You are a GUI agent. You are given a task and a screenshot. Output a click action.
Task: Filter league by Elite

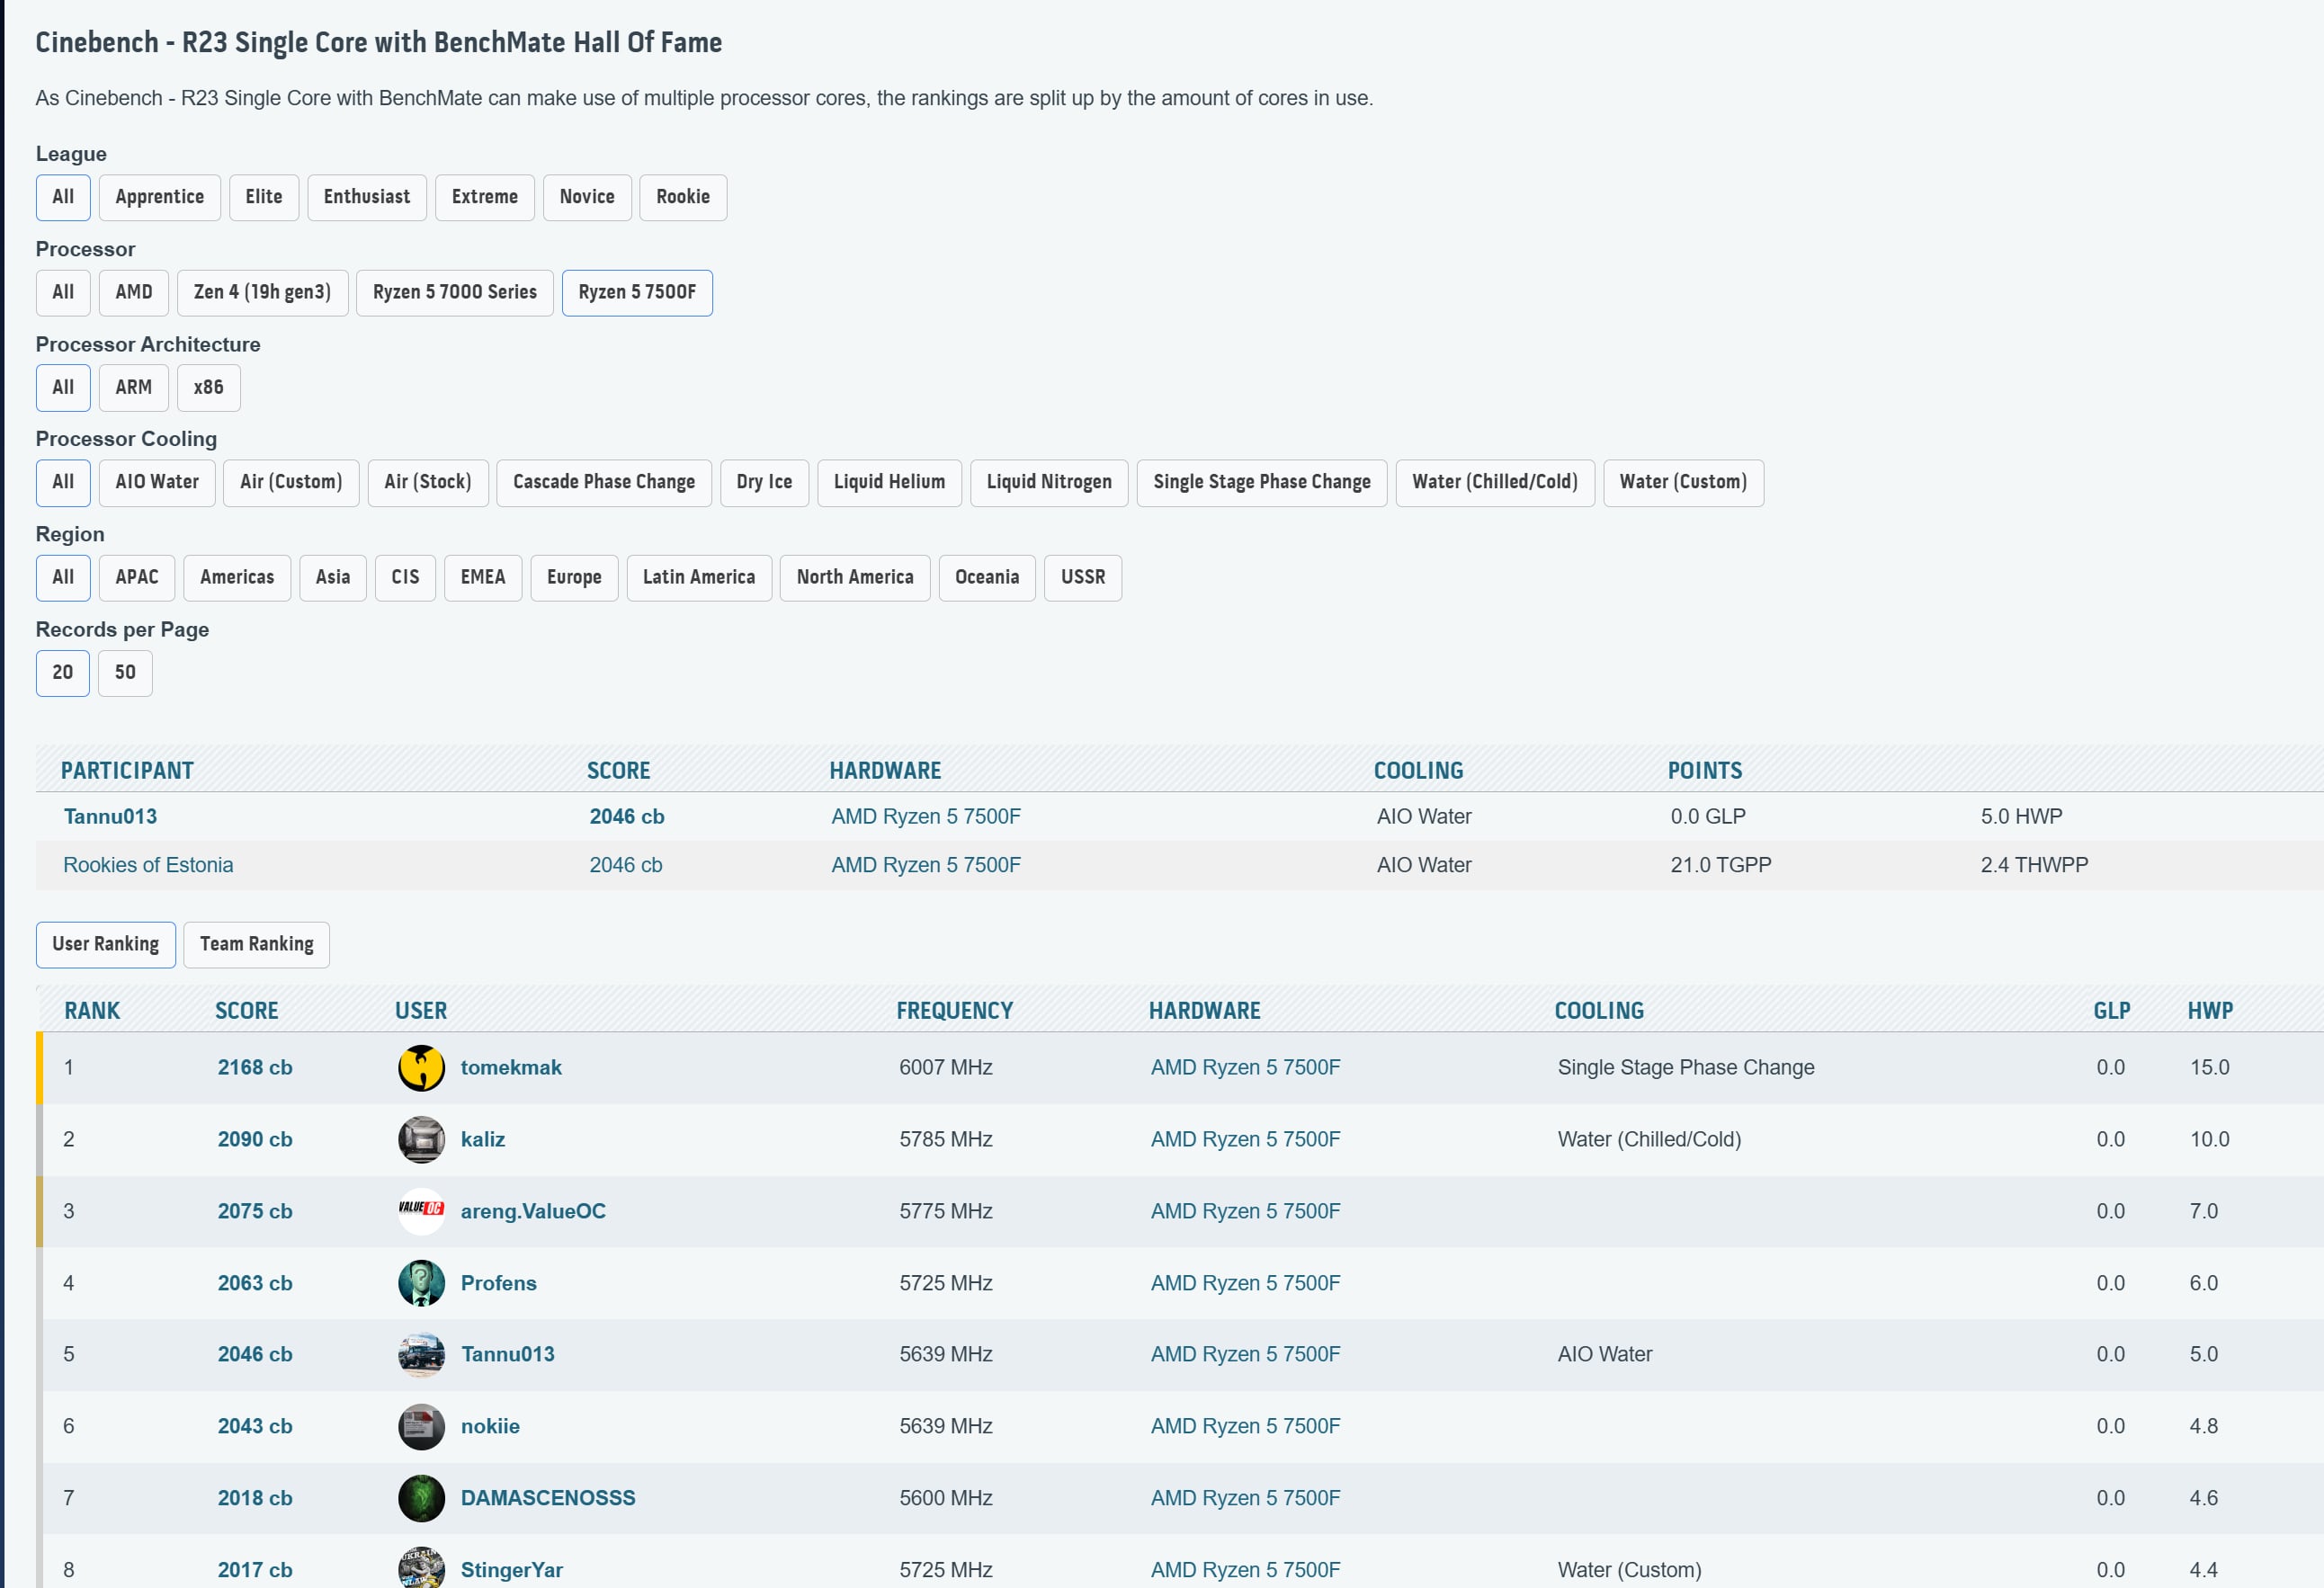pos(264,197)
